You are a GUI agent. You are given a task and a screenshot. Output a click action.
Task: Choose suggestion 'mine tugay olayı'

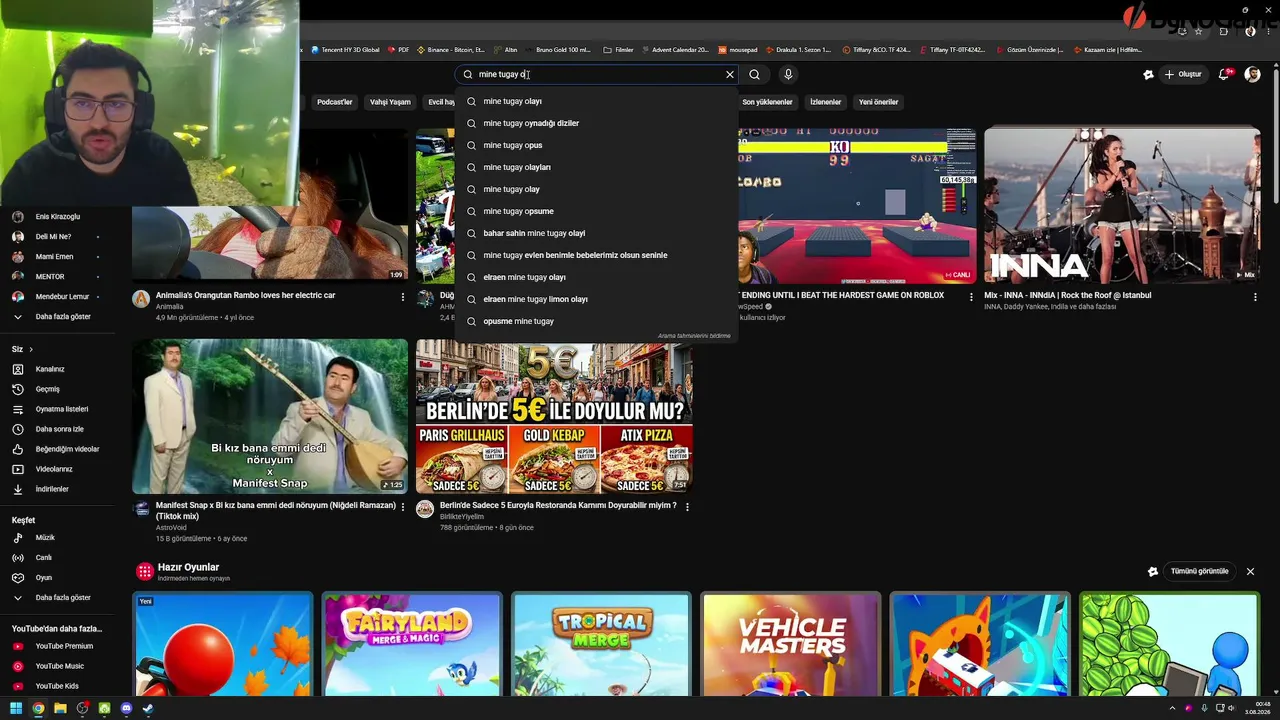[596, 101]
